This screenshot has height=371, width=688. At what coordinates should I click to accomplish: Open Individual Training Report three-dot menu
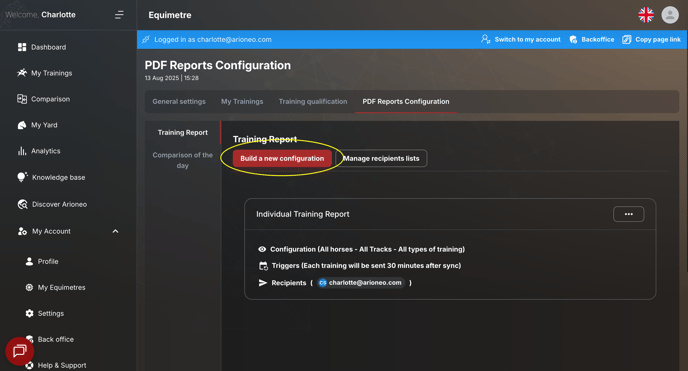pos(628,214)
